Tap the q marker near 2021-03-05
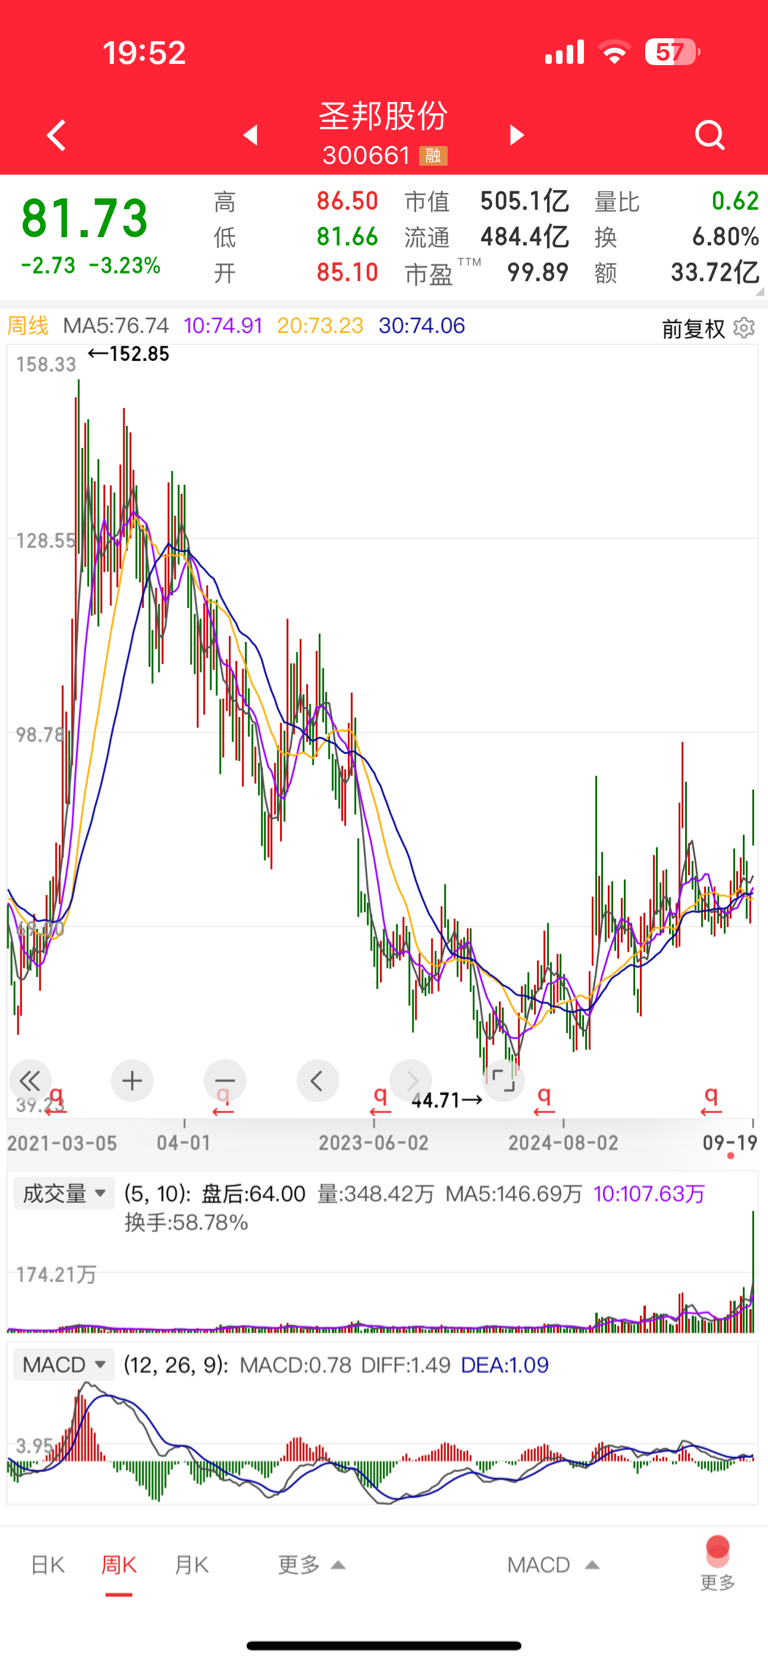Viewport: 768px width, 1665px height. (x=55, y=1099)
